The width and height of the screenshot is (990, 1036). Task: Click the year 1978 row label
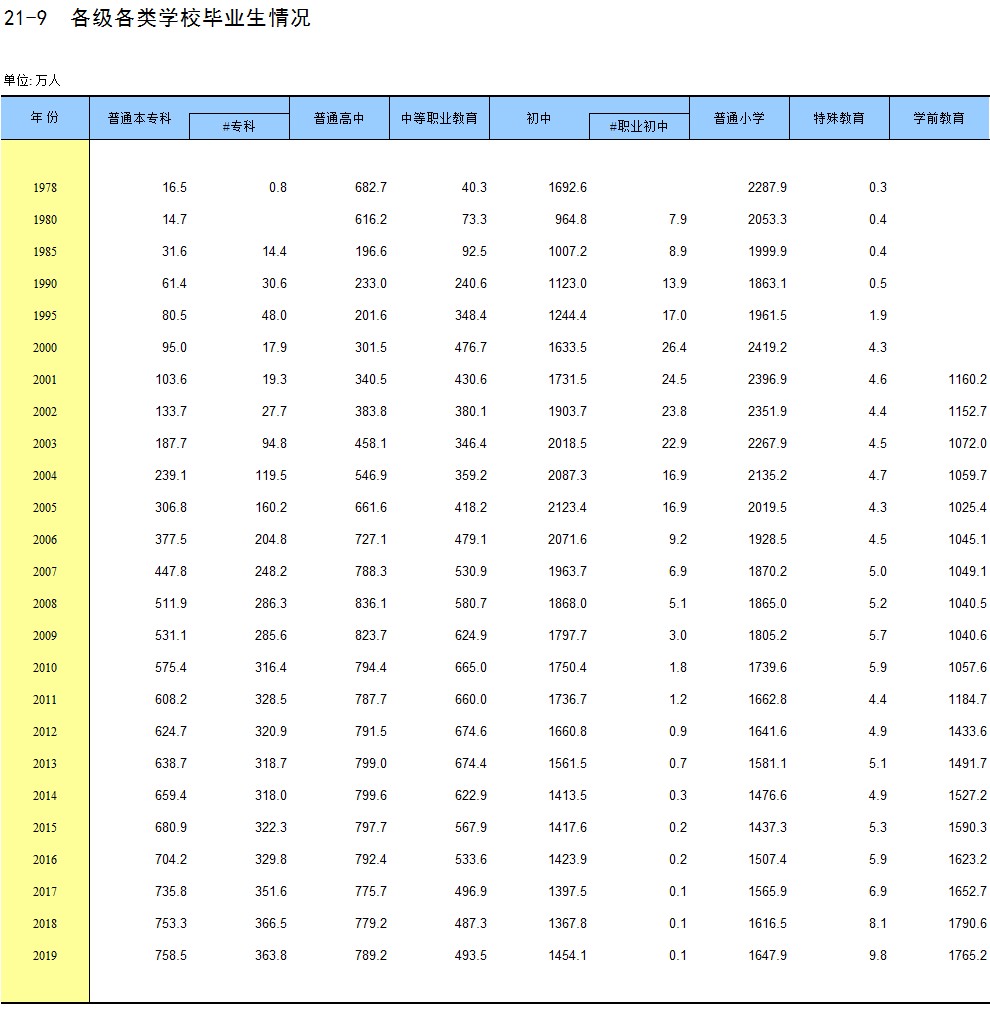(x=45, y=188)
